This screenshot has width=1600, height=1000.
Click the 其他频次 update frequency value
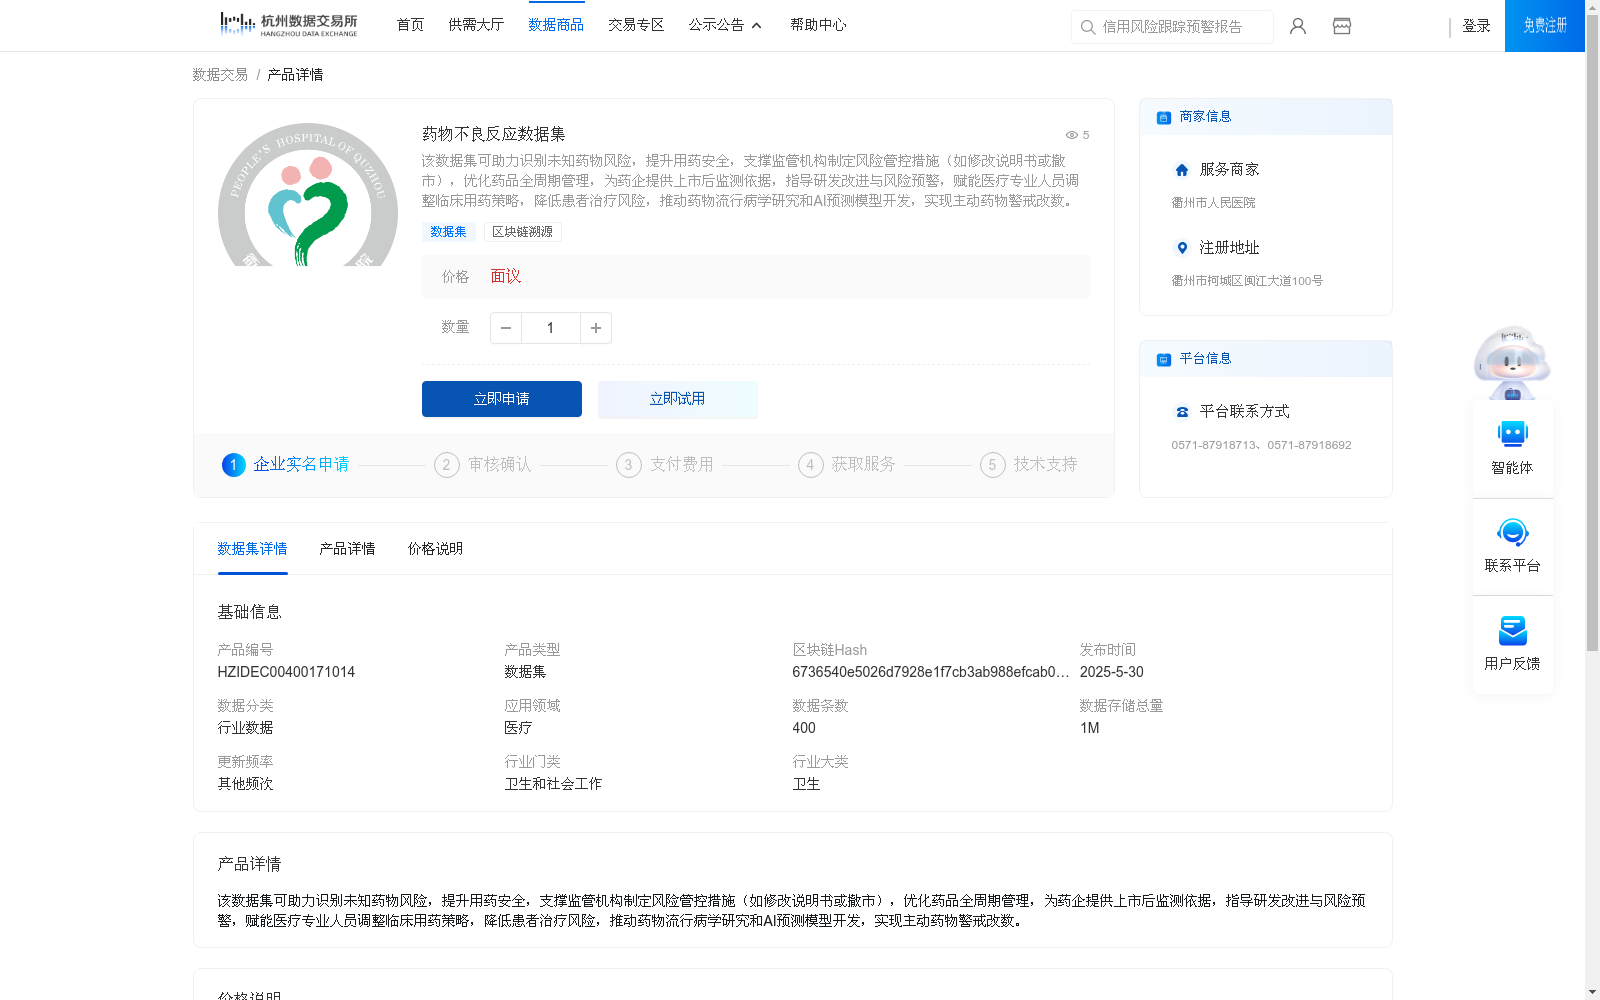click(x=245, y=784)
